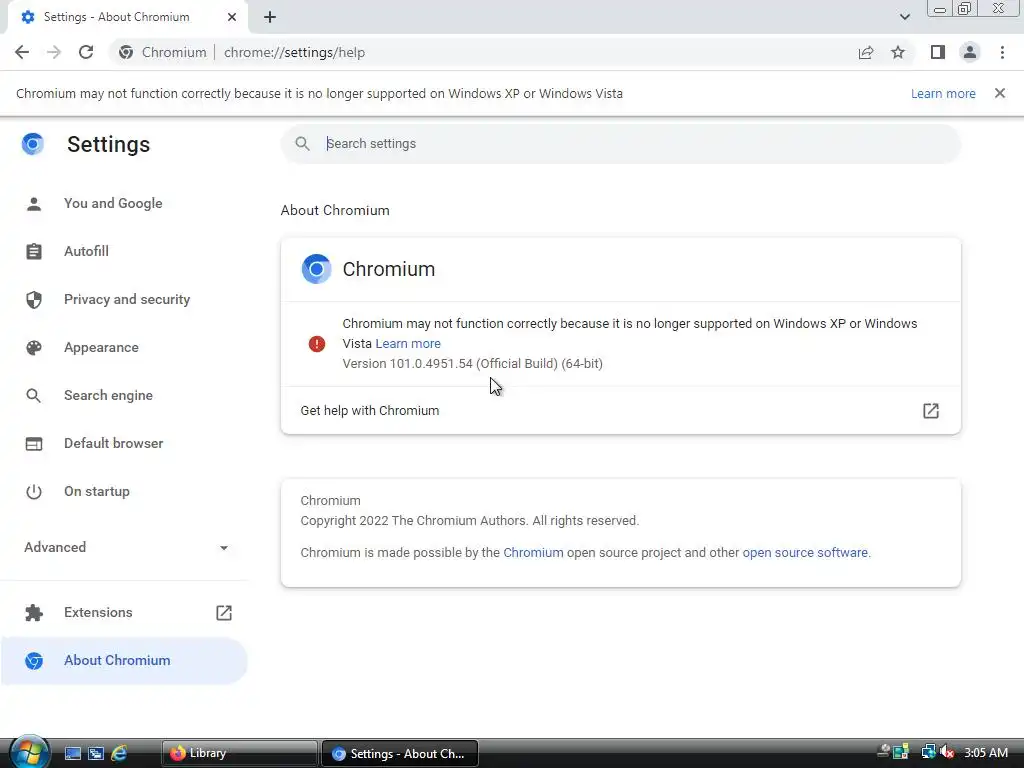Click the address bar URL
The image size is (1024, 768).
point(295,52)
